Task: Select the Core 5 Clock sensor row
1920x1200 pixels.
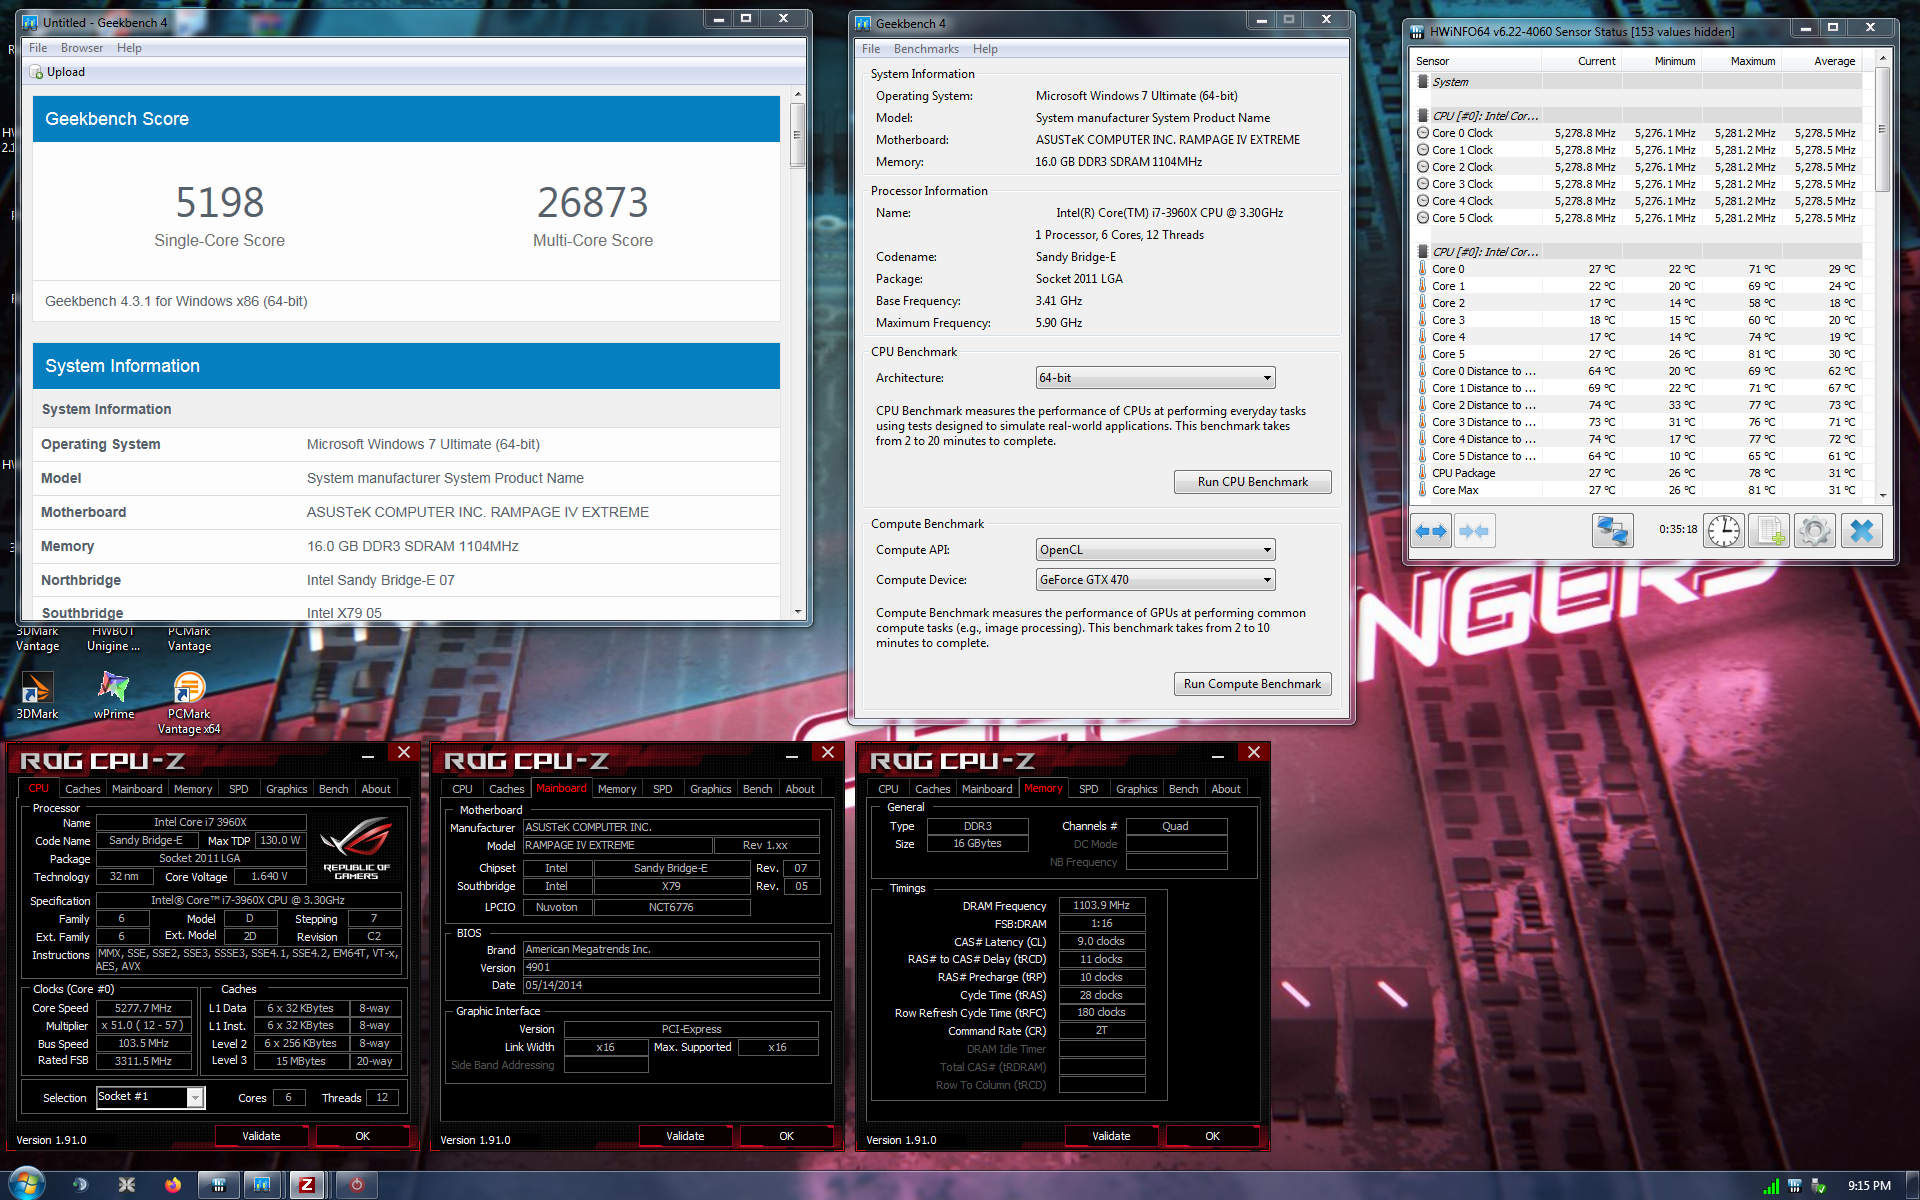Action: click(1638, 218)
